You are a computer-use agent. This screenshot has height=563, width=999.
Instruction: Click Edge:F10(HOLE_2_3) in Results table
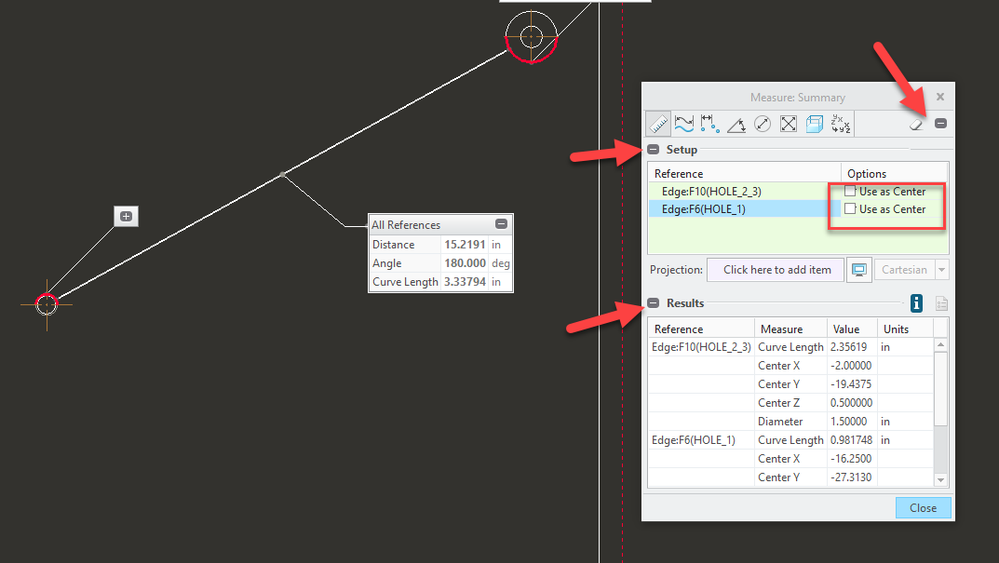point(701,347)
